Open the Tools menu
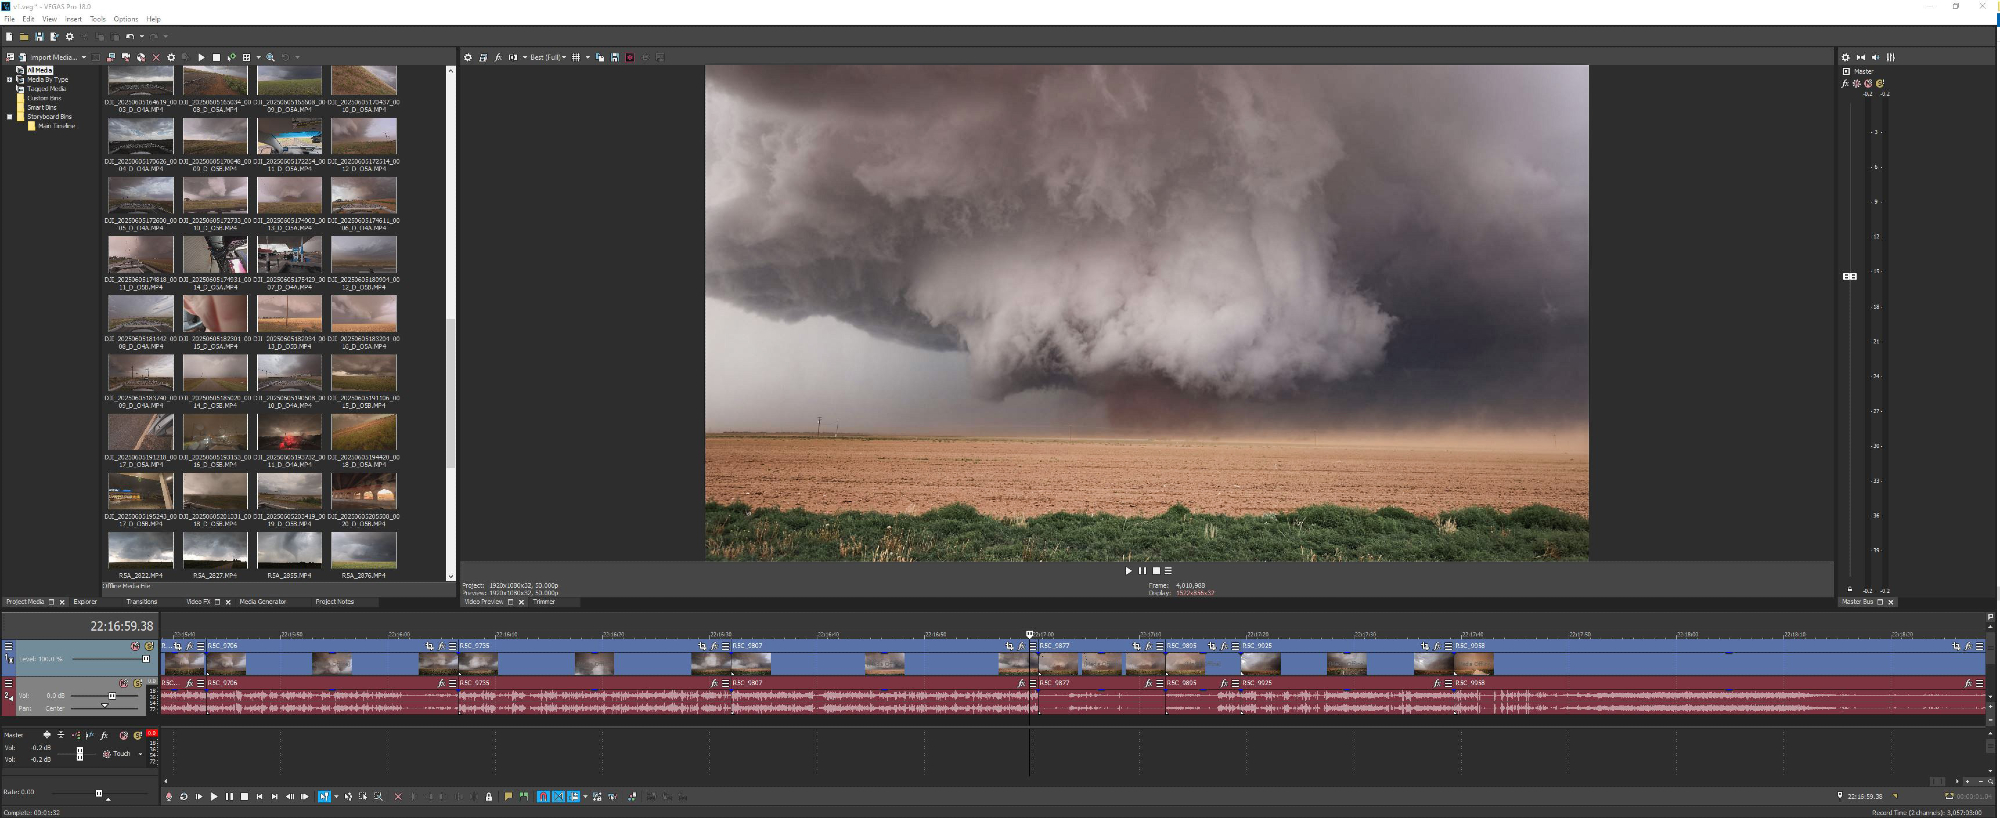 point(98,19)
